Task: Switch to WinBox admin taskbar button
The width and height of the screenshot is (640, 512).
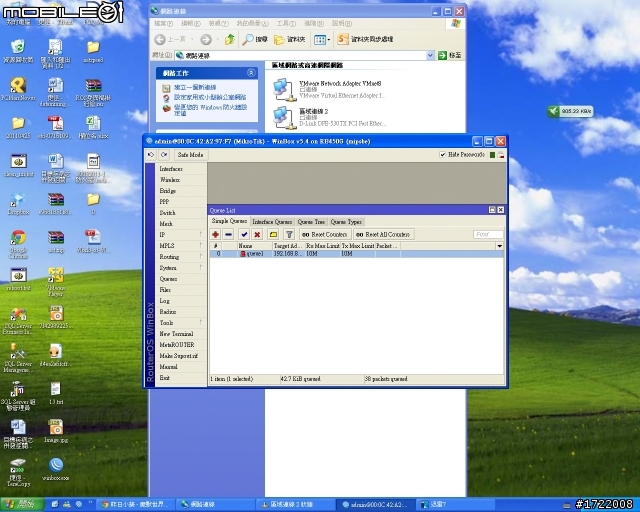Action: (x=376, y=505)
